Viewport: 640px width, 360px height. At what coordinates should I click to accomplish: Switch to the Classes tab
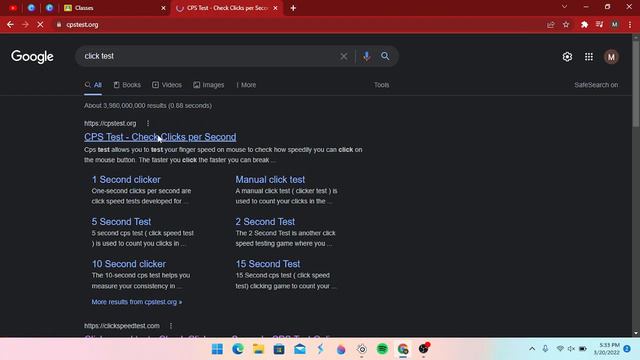pyautogui.click(x=112, y=8)
